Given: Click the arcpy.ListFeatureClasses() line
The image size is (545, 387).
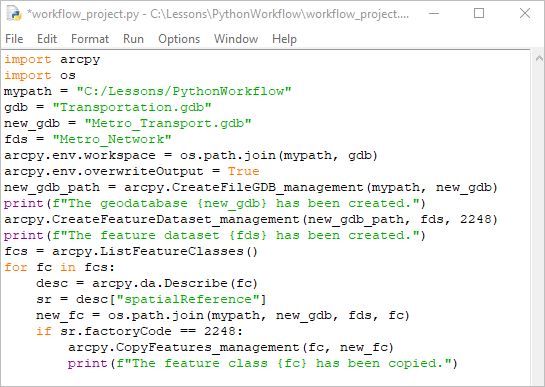Looking at the screenshot, I should point(131,251).
